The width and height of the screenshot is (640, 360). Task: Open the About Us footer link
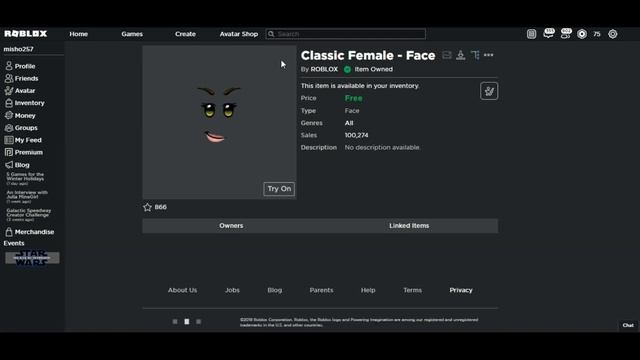[x=182, y=290]
